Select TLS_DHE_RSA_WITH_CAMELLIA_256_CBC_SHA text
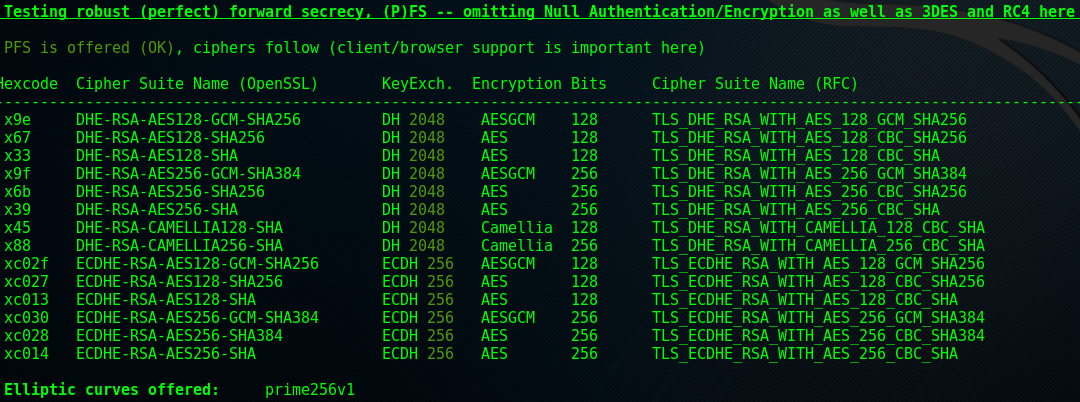 pyautogui.click(x=818, y=246)
